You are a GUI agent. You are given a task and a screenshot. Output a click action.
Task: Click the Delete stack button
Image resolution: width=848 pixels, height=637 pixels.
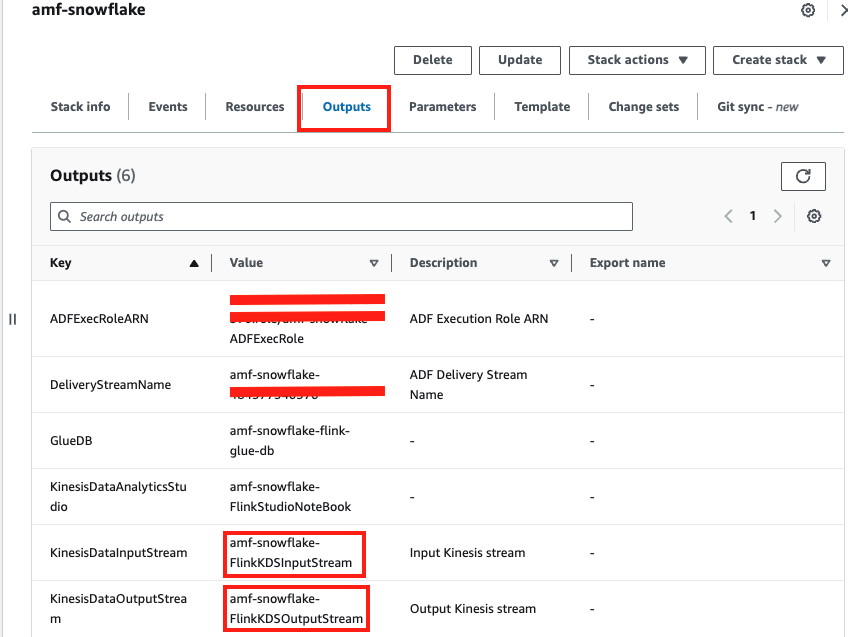pyautogui.click(x=432, y=60)
